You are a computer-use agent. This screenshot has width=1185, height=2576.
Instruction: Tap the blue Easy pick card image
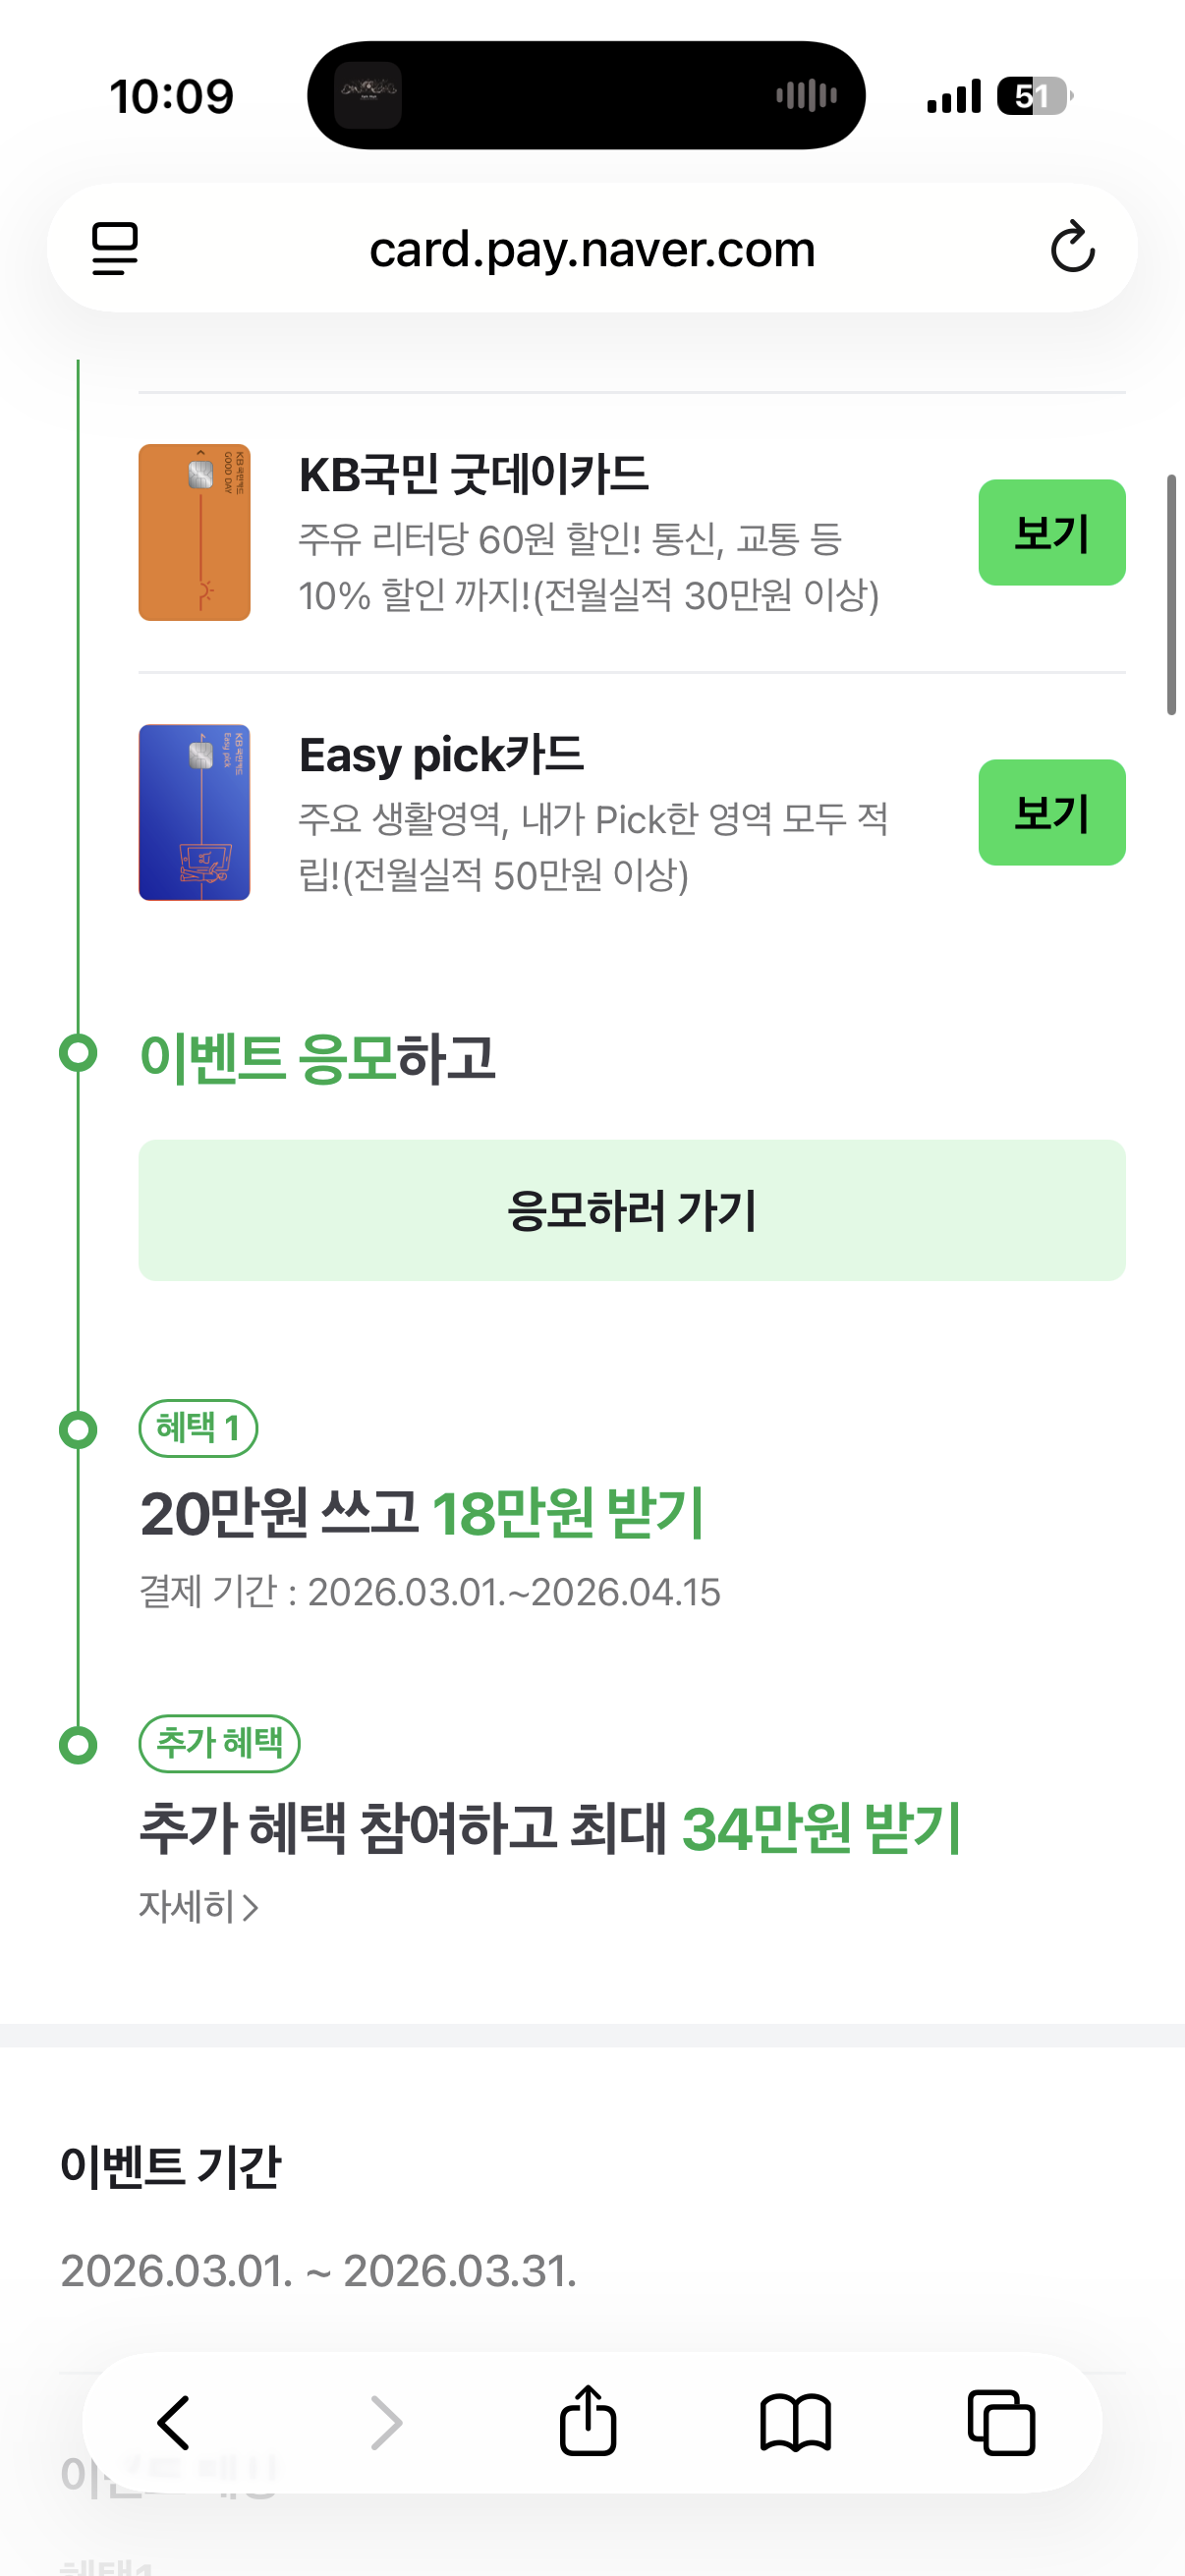point(194,812)
